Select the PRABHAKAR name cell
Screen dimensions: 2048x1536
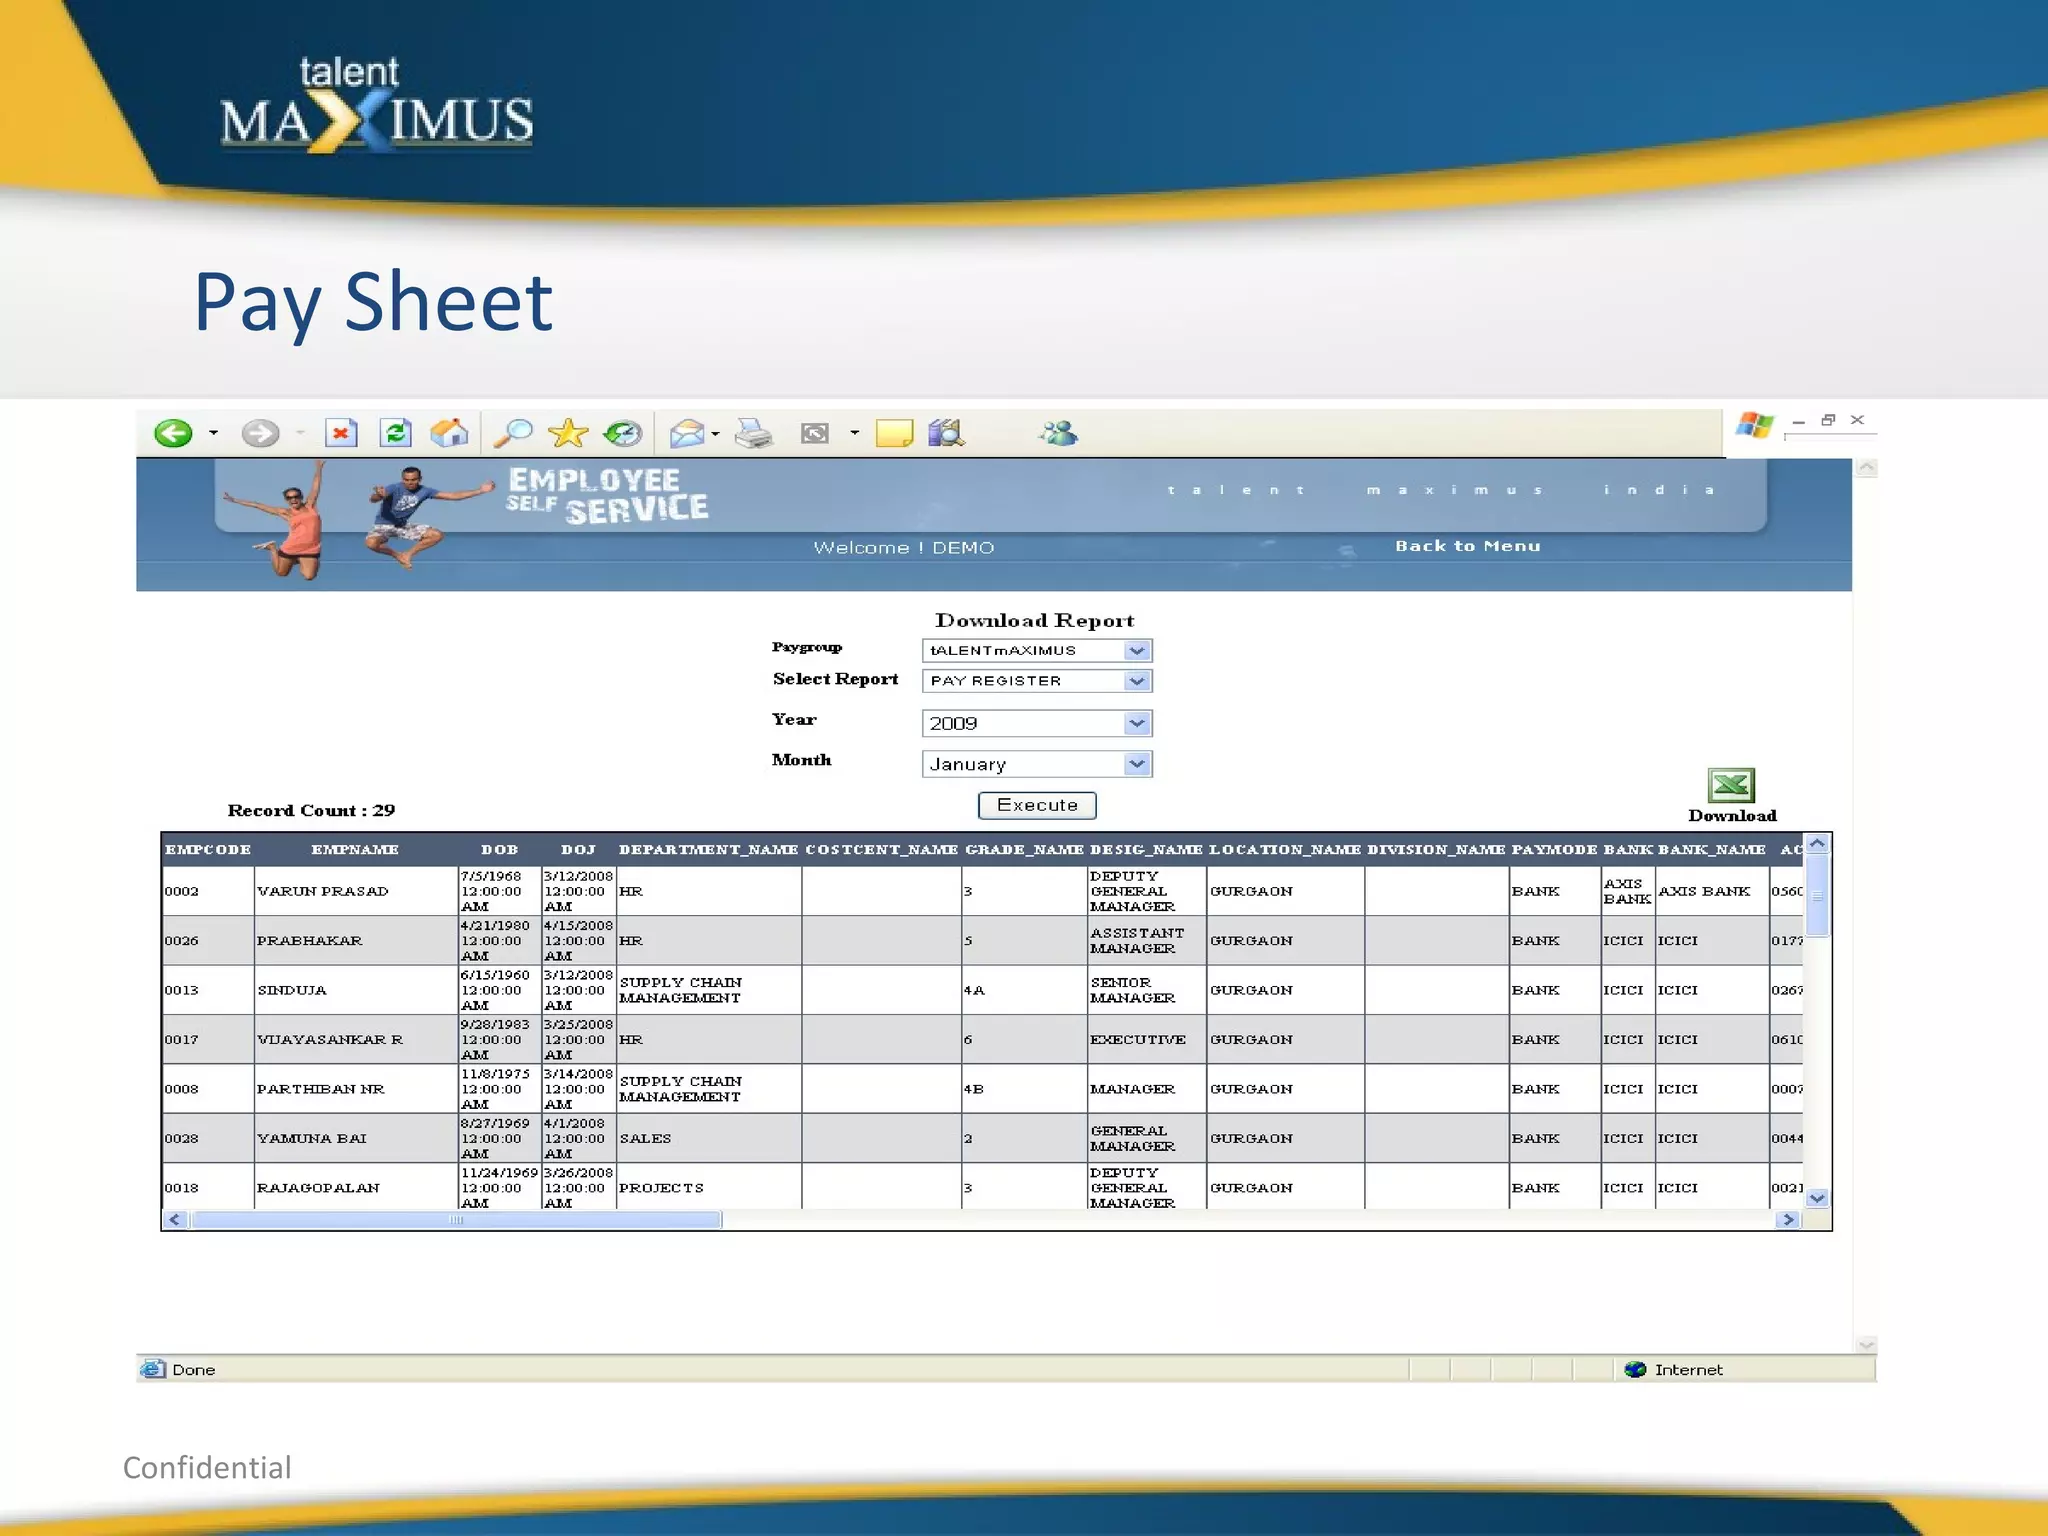[355, 941]
